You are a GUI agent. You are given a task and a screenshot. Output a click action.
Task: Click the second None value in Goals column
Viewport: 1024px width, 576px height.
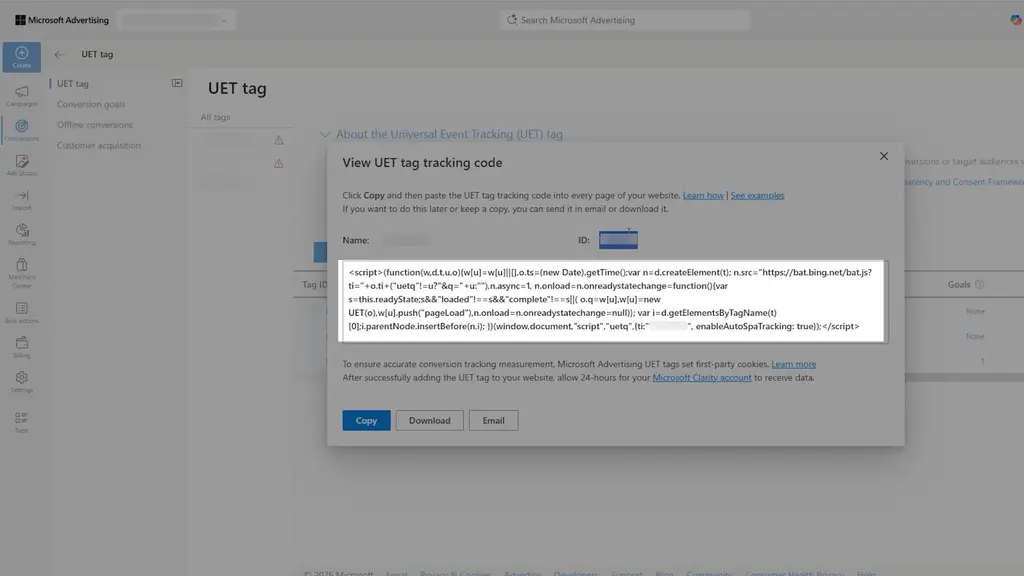(x=975, y=336)
